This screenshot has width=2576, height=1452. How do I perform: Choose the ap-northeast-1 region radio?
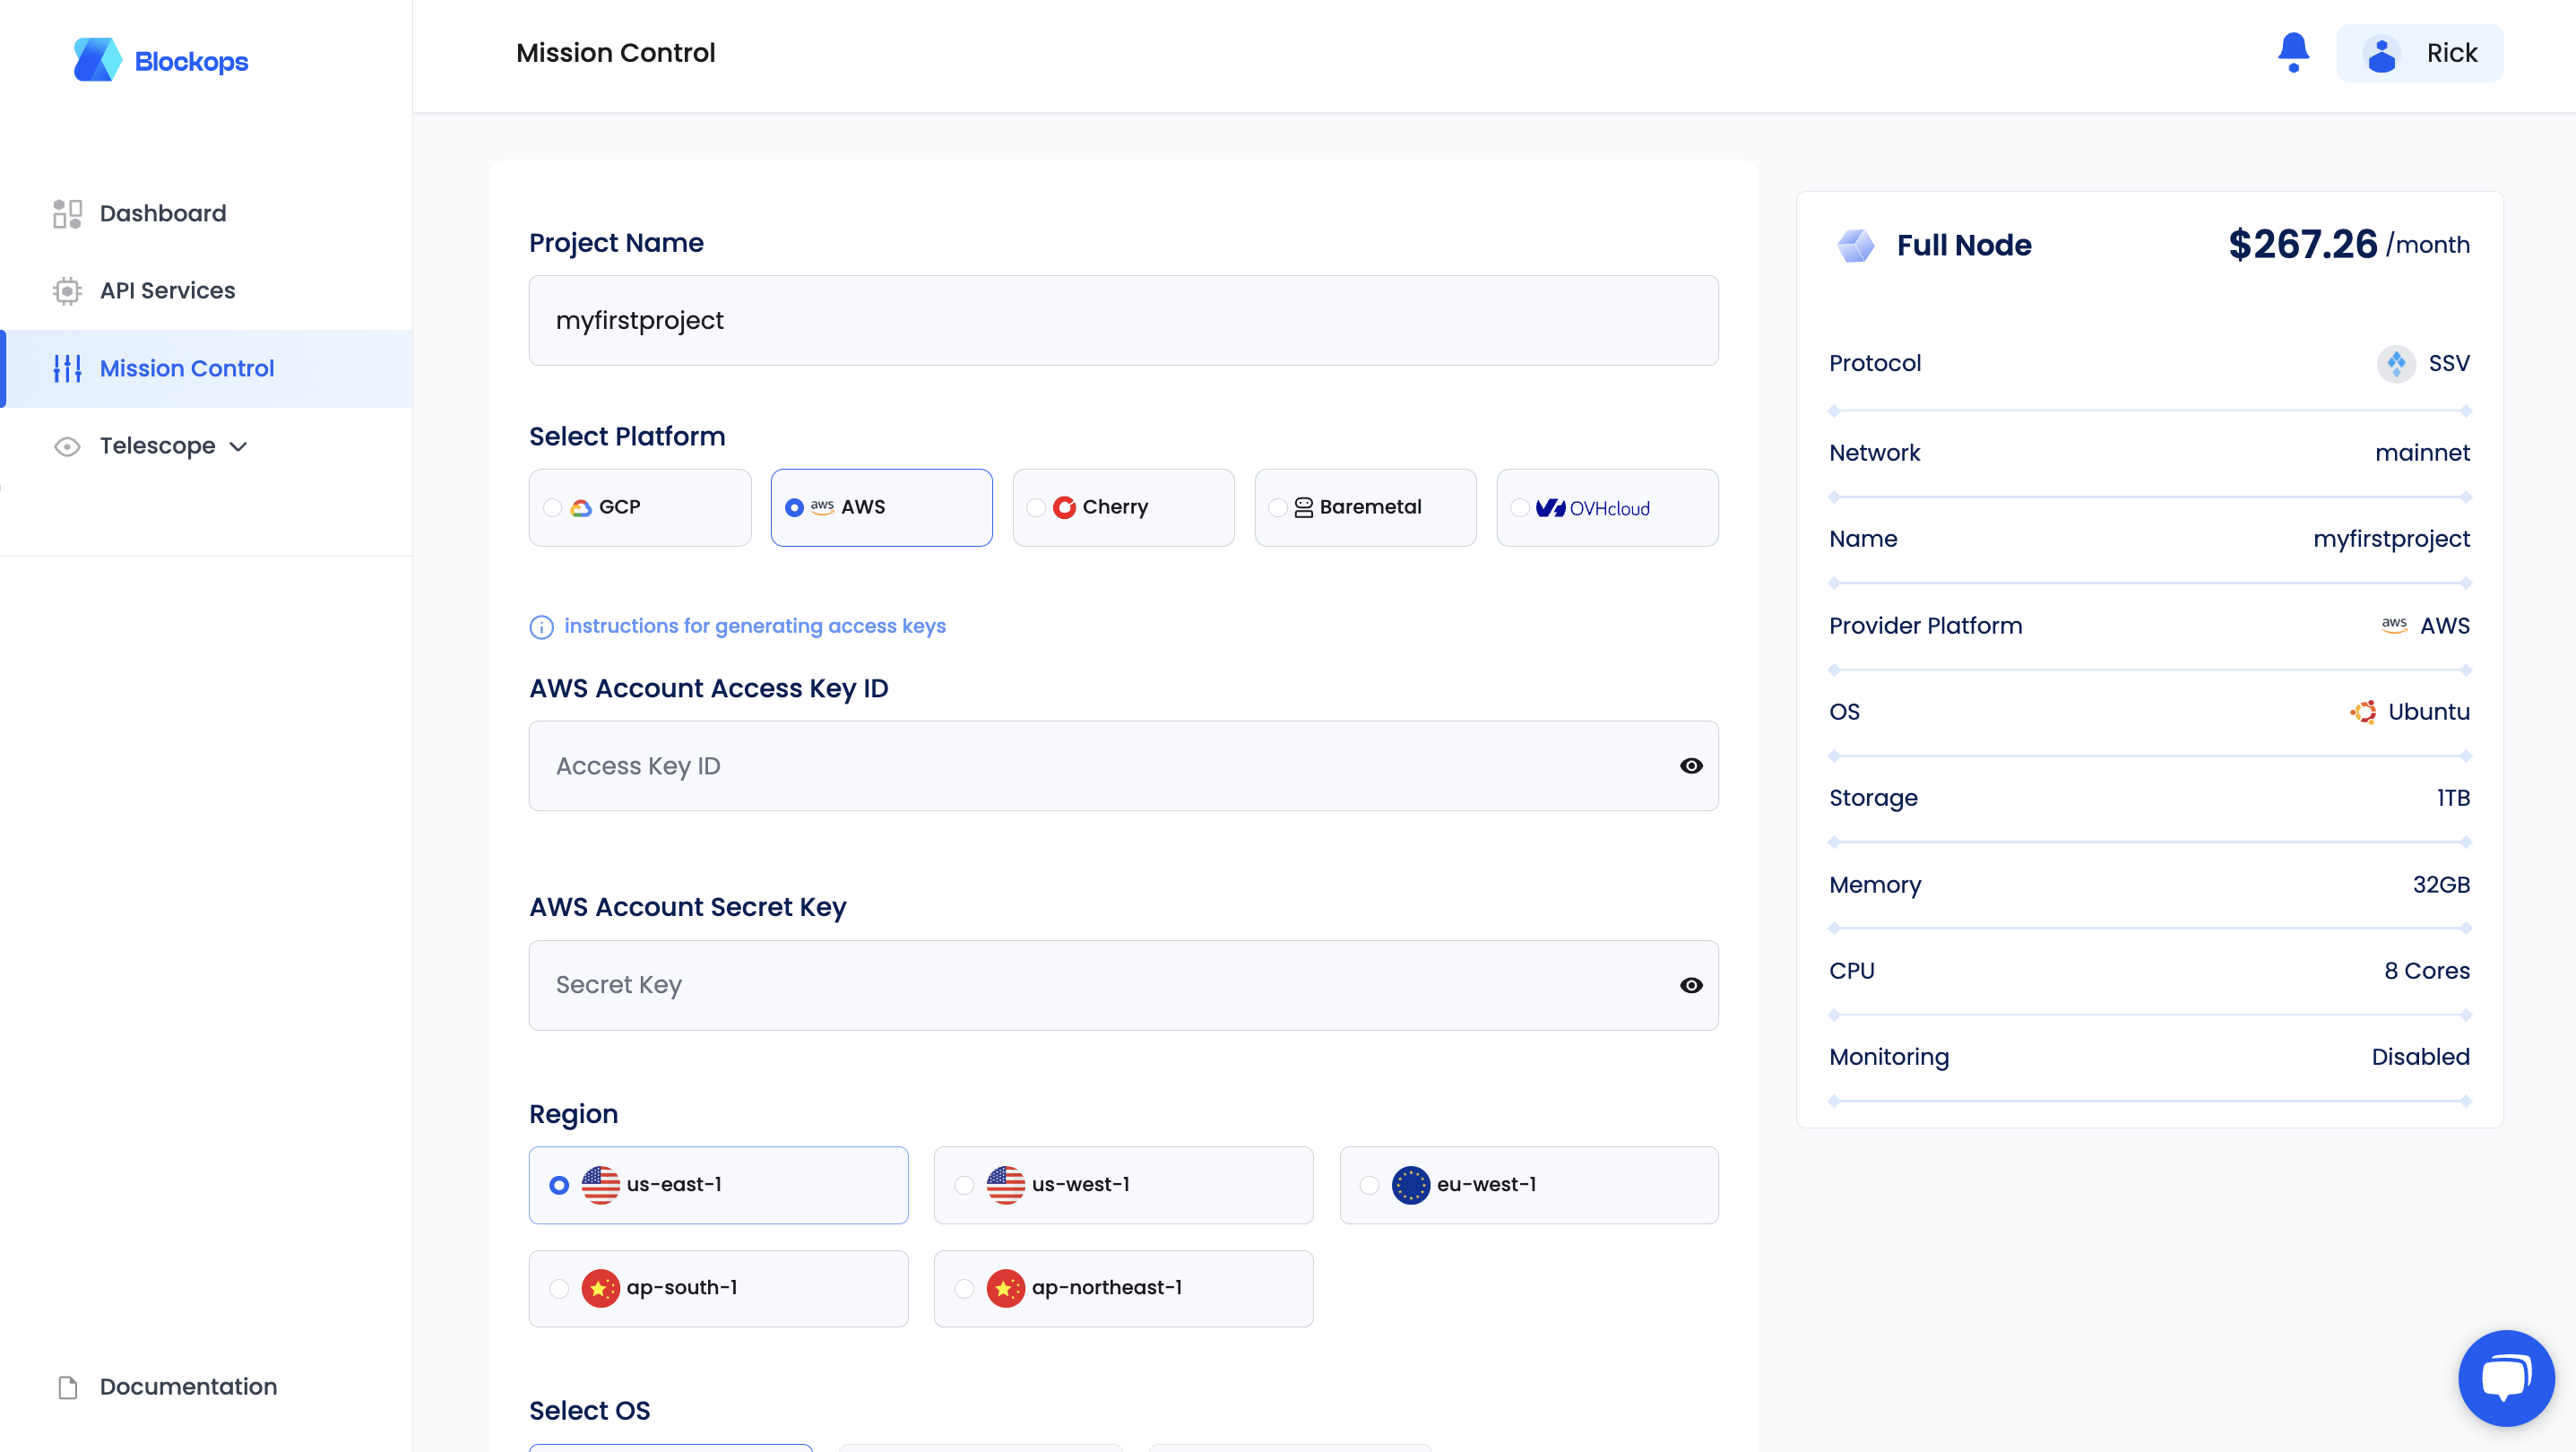[964, 1288]
